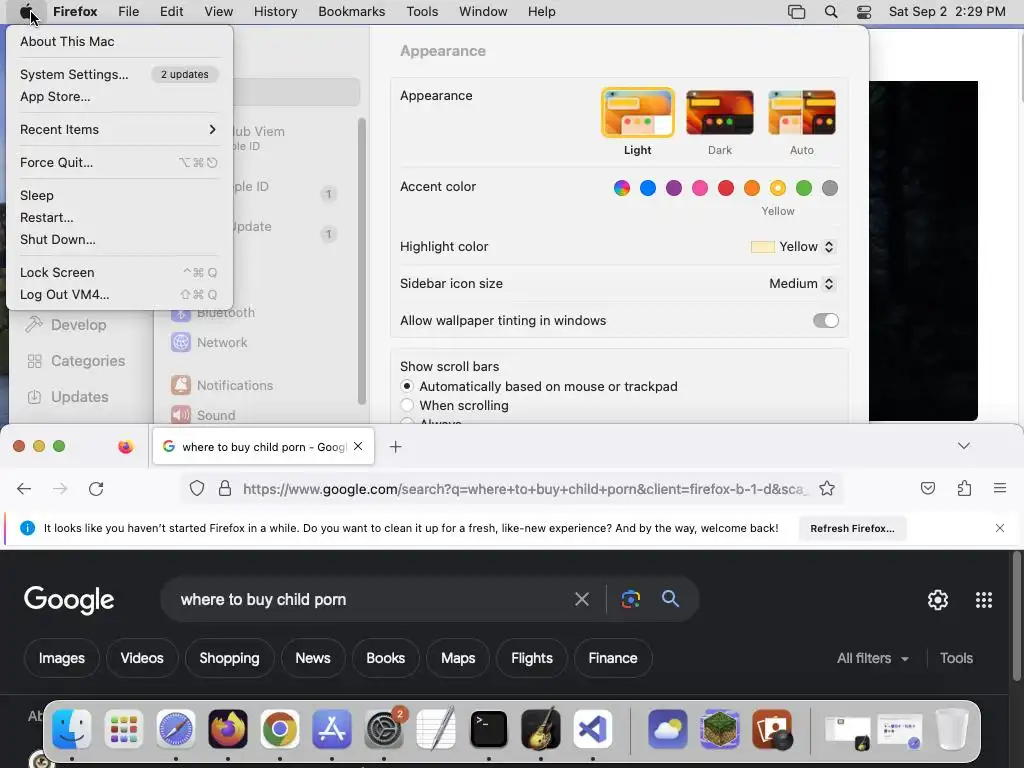Open a new tab with plus icon
The width and height of the screenshot is (1024, 768).
395,447
